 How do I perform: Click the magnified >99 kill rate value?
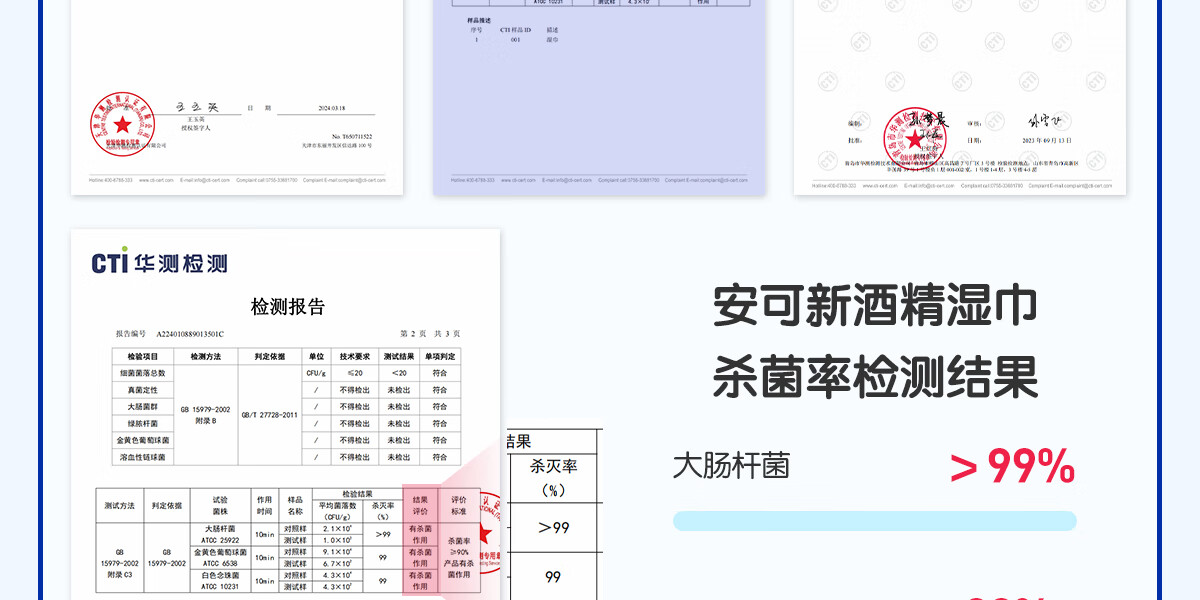[553, 527]
